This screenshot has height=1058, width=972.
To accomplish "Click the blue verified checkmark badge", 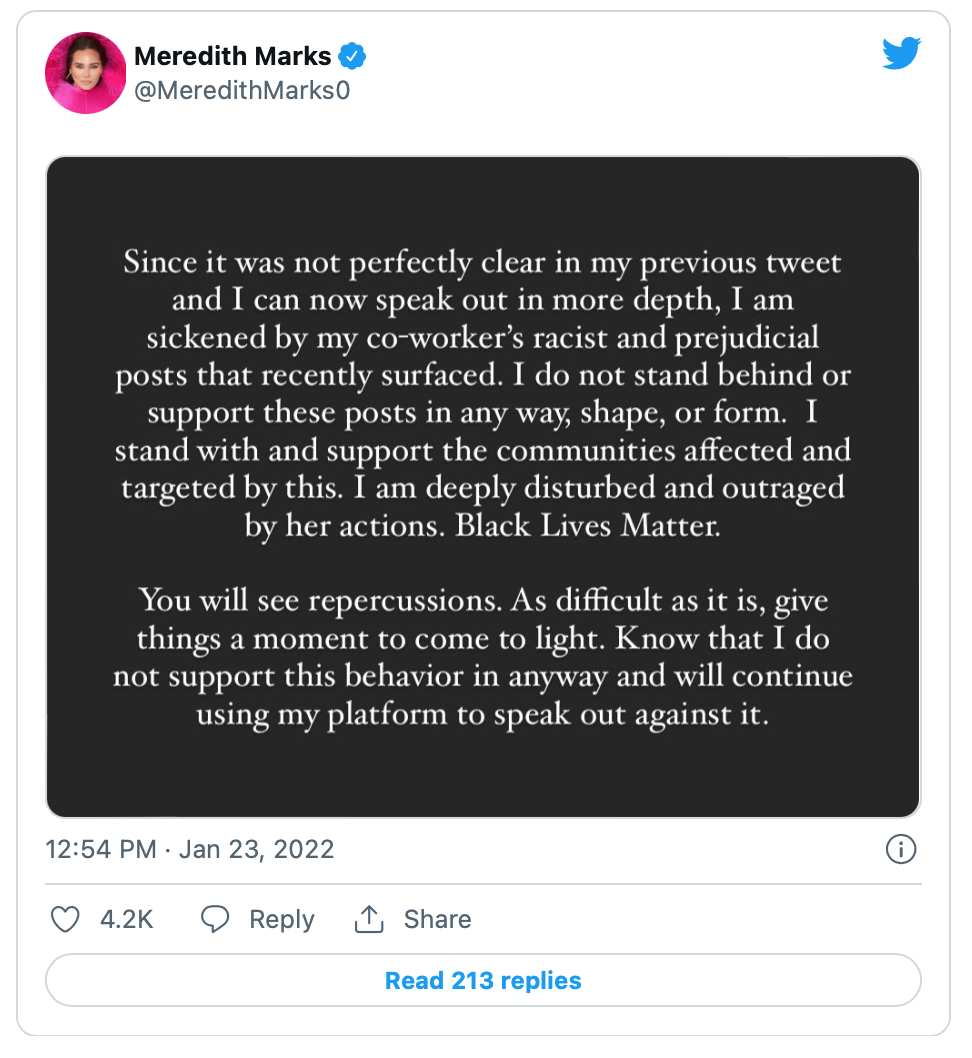I will click(x=352, y=56).
